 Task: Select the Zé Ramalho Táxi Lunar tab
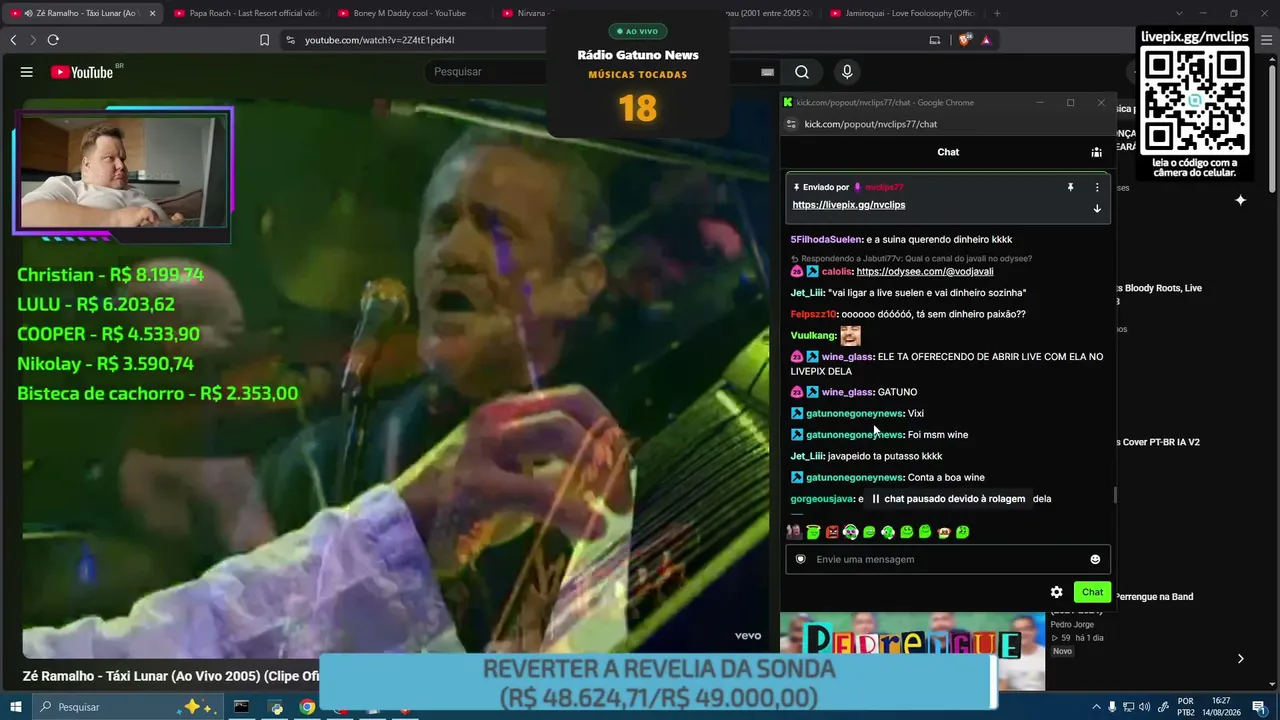82,13
